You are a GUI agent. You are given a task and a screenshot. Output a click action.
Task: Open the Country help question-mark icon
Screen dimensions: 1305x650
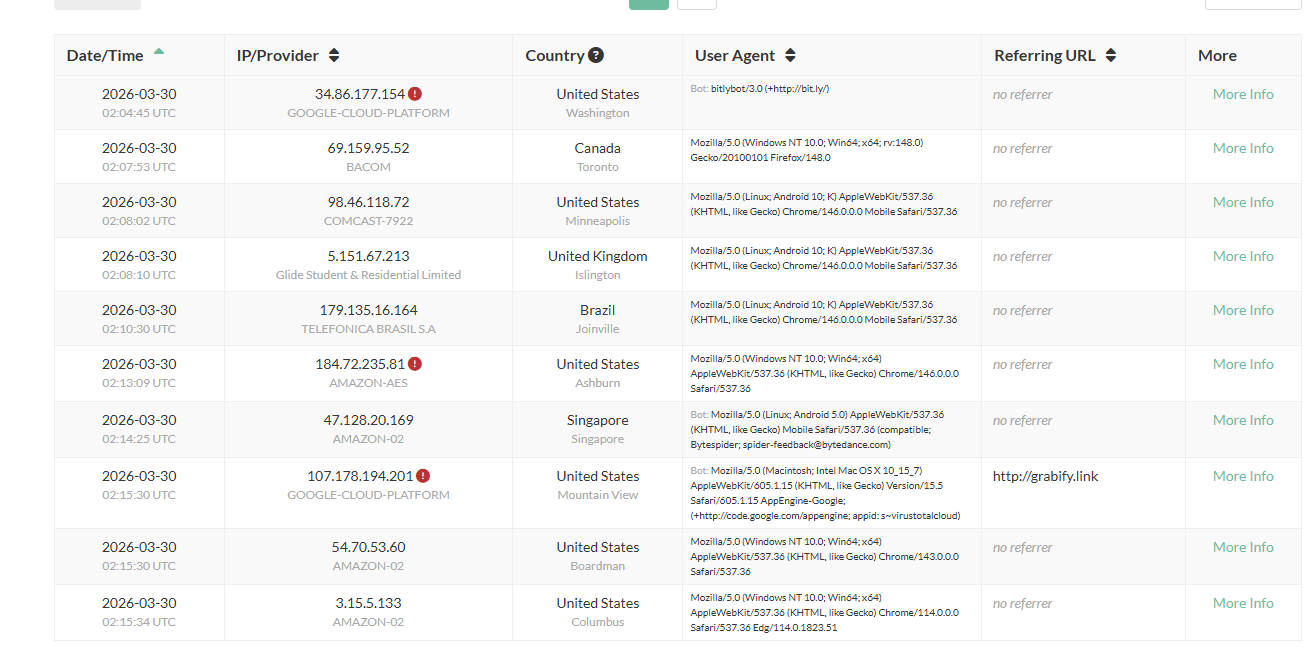tap(596, 56)
